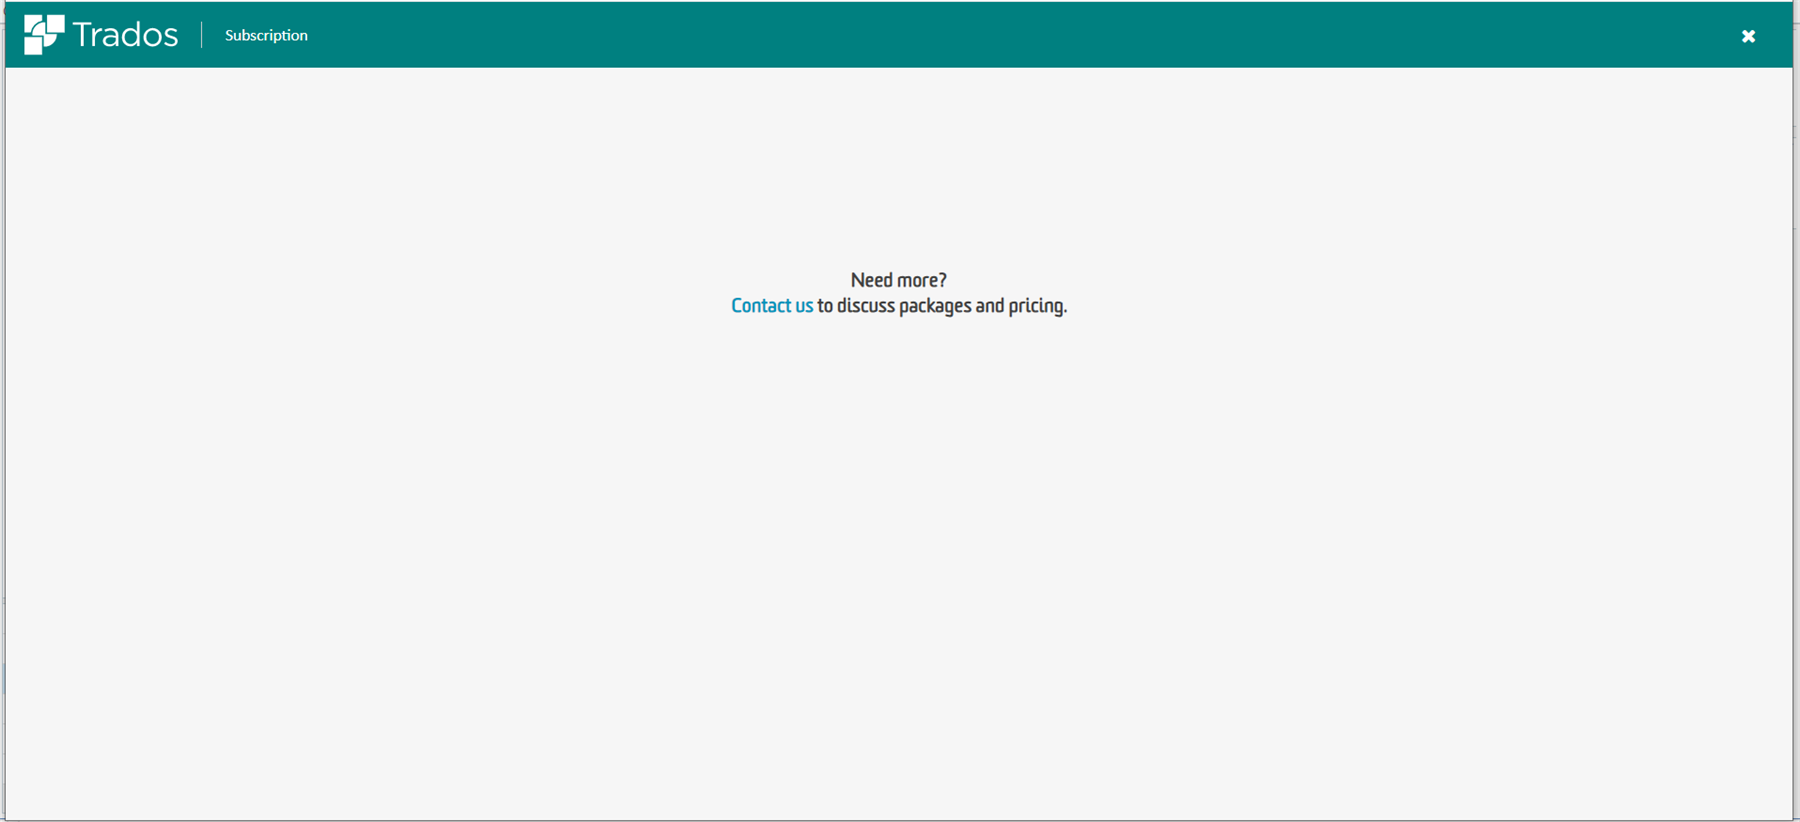1800x822 pixels.
Task: Click the white squares emblem left of Trados
Action: click(x=43, y=35)
